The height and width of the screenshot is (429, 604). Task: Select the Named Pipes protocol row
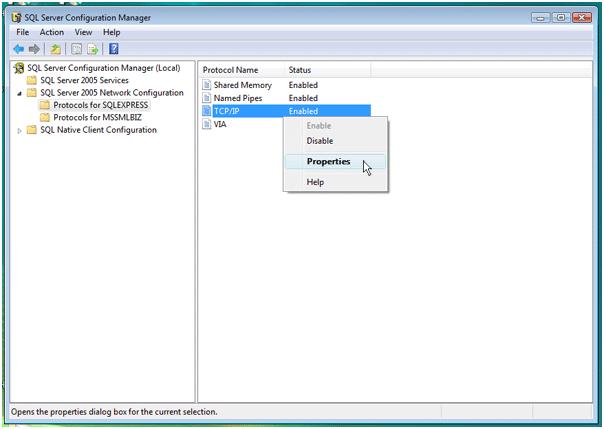pyautogui.click(x=285, y=98)
